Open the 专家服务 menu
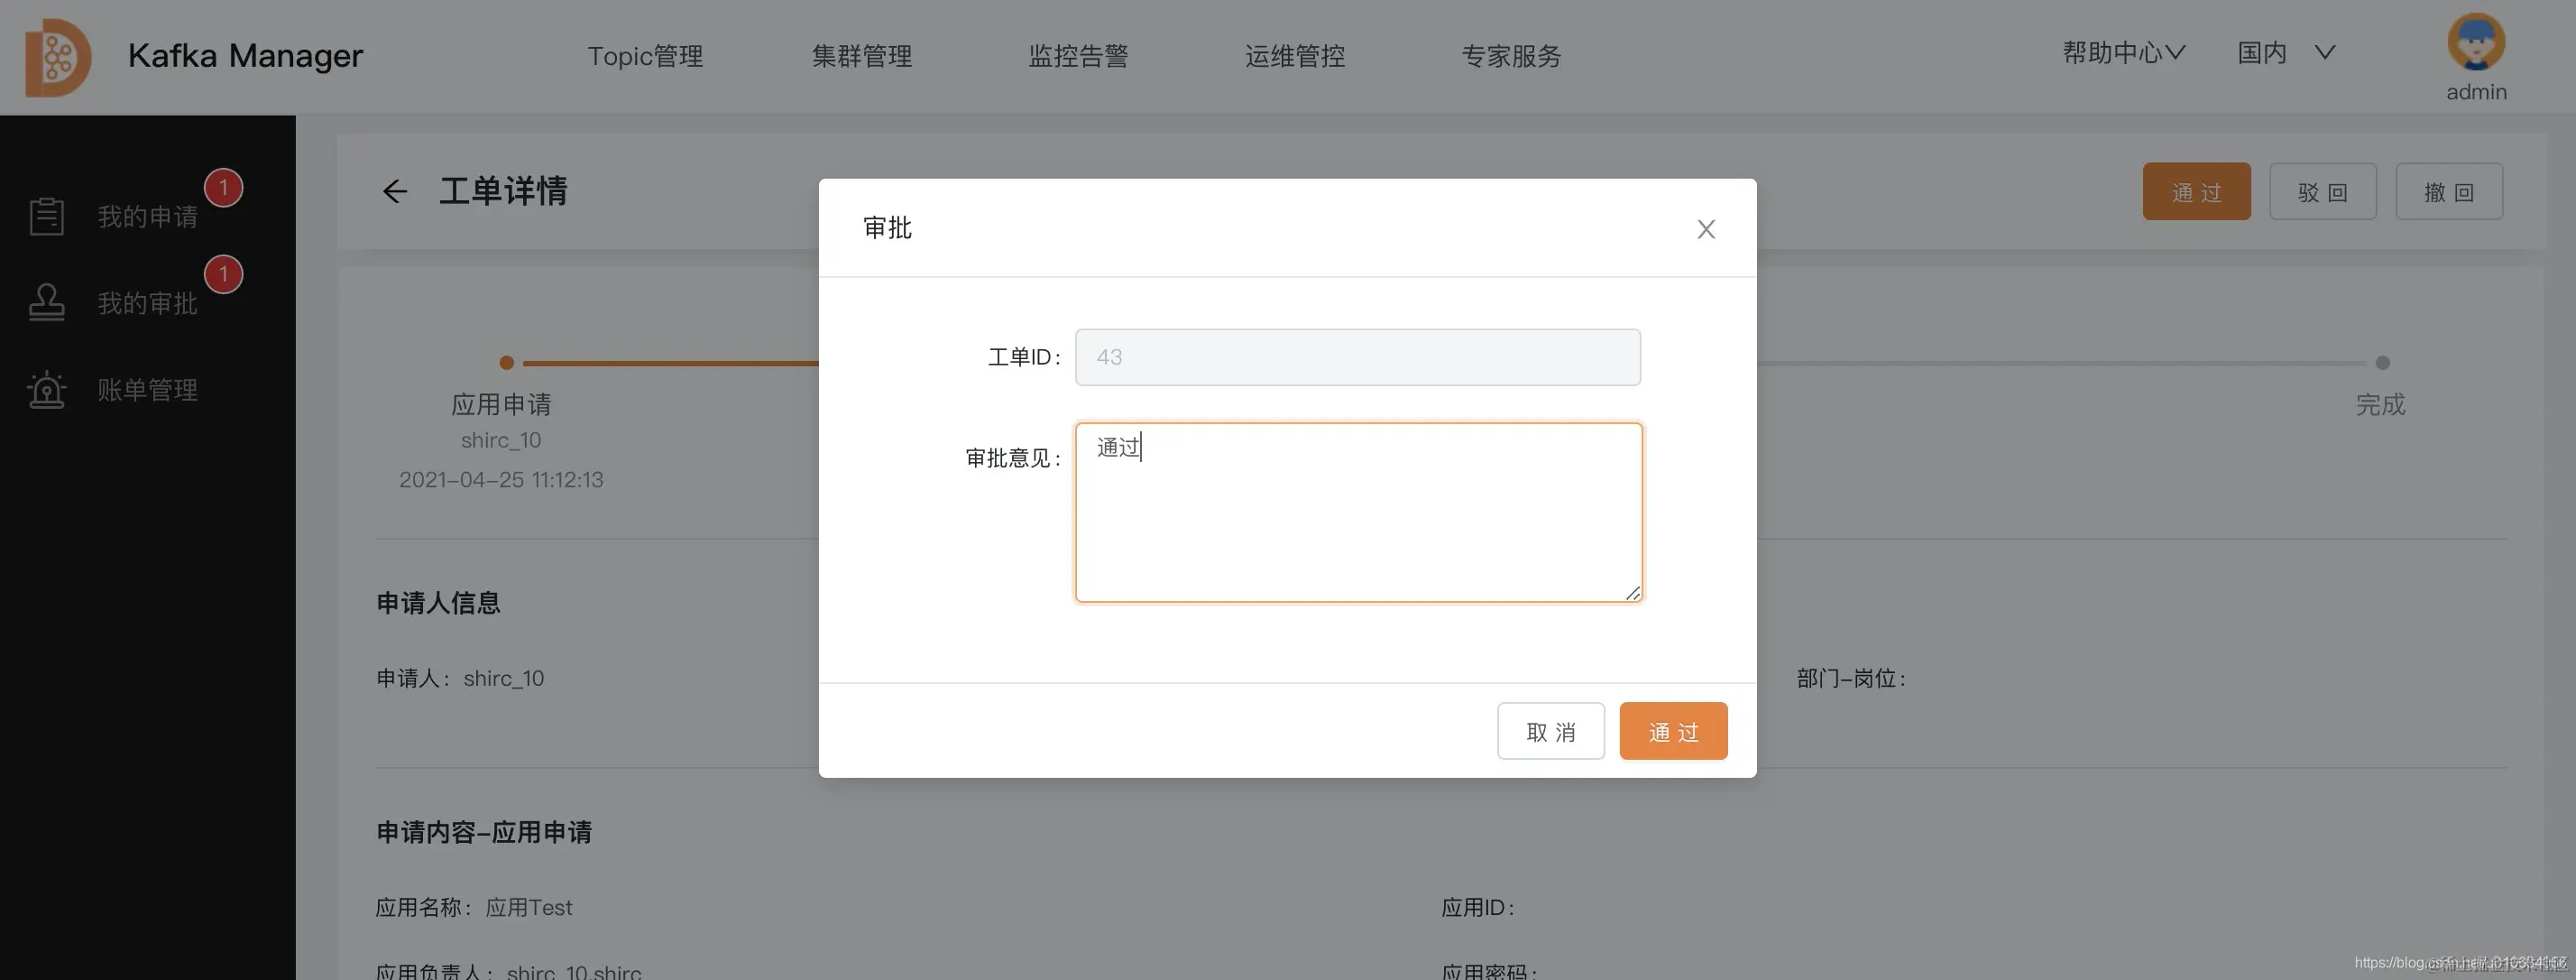The height and width of the screenshot is (980, 2576). coord(1511,56)
